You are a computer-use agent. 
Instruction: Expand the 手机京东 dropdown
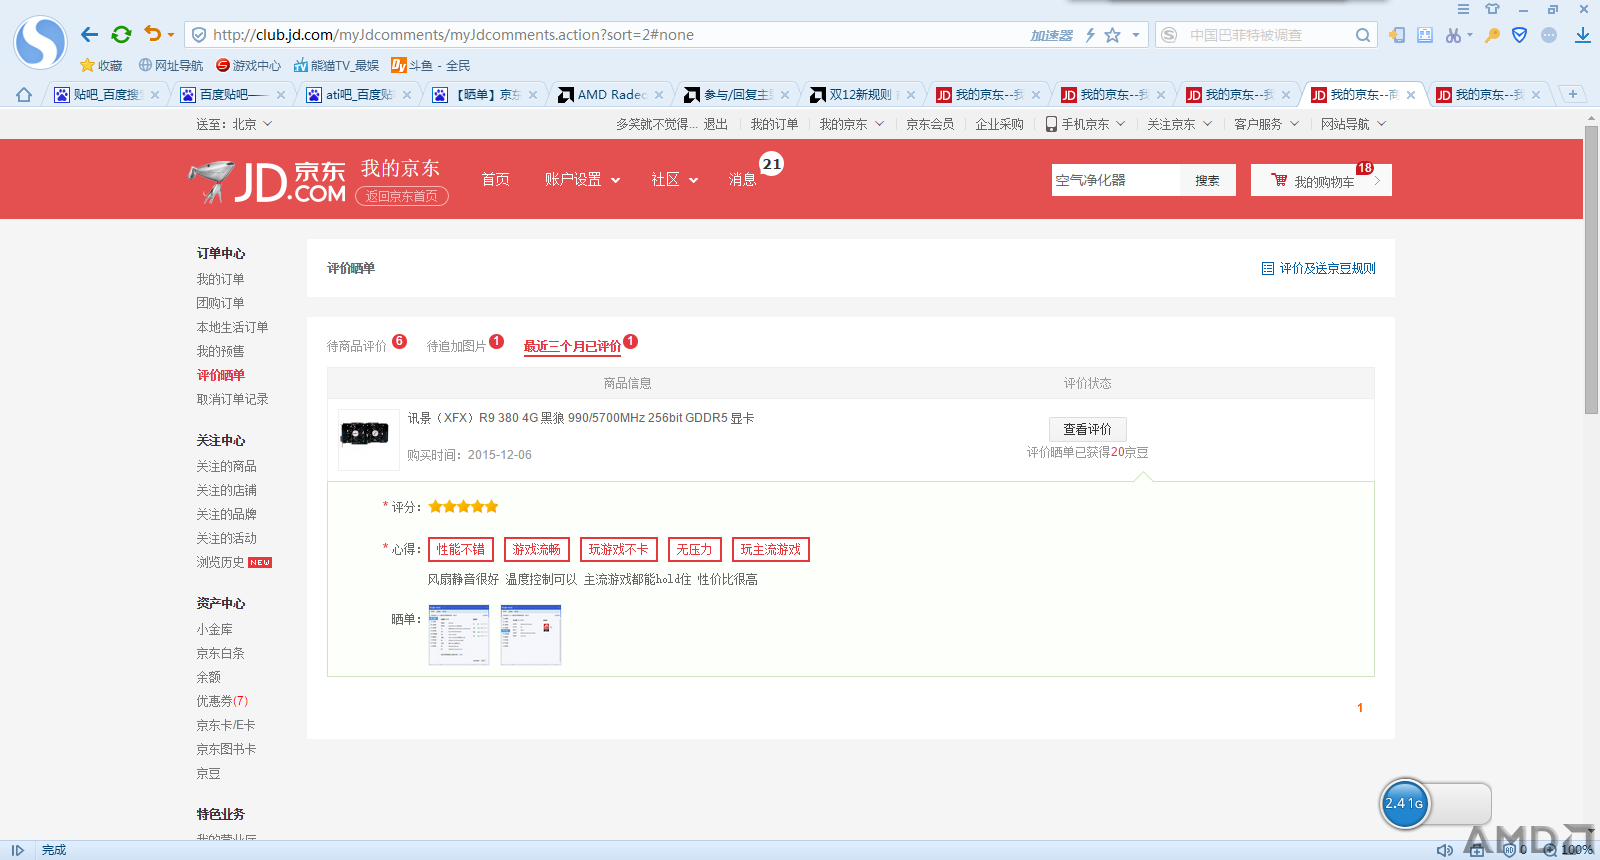1086,124
